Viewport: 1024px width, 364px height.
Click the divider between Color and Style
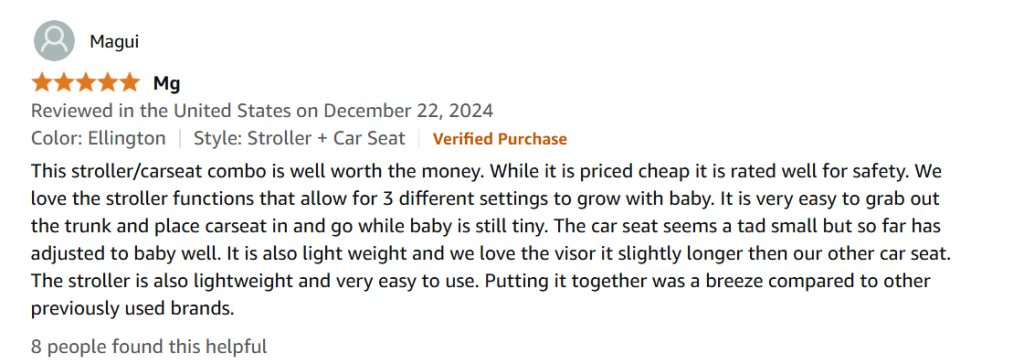click(x=180, y=139)
